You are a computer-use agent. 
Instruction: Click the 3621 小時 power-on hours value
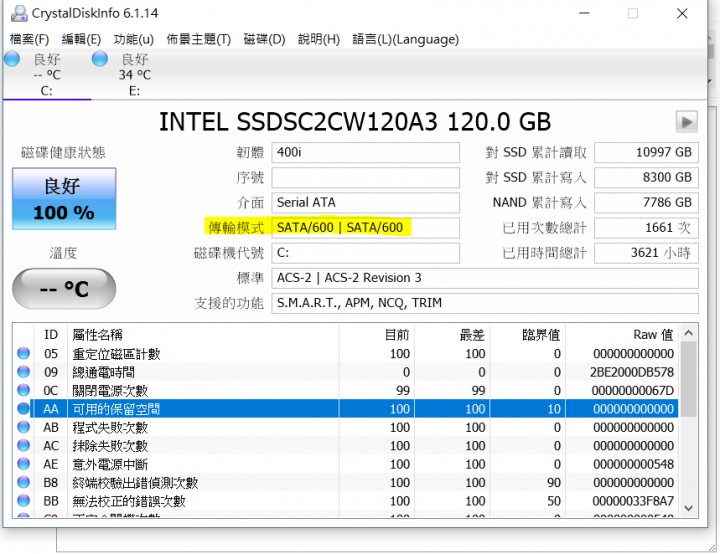(x=647, y=253)
